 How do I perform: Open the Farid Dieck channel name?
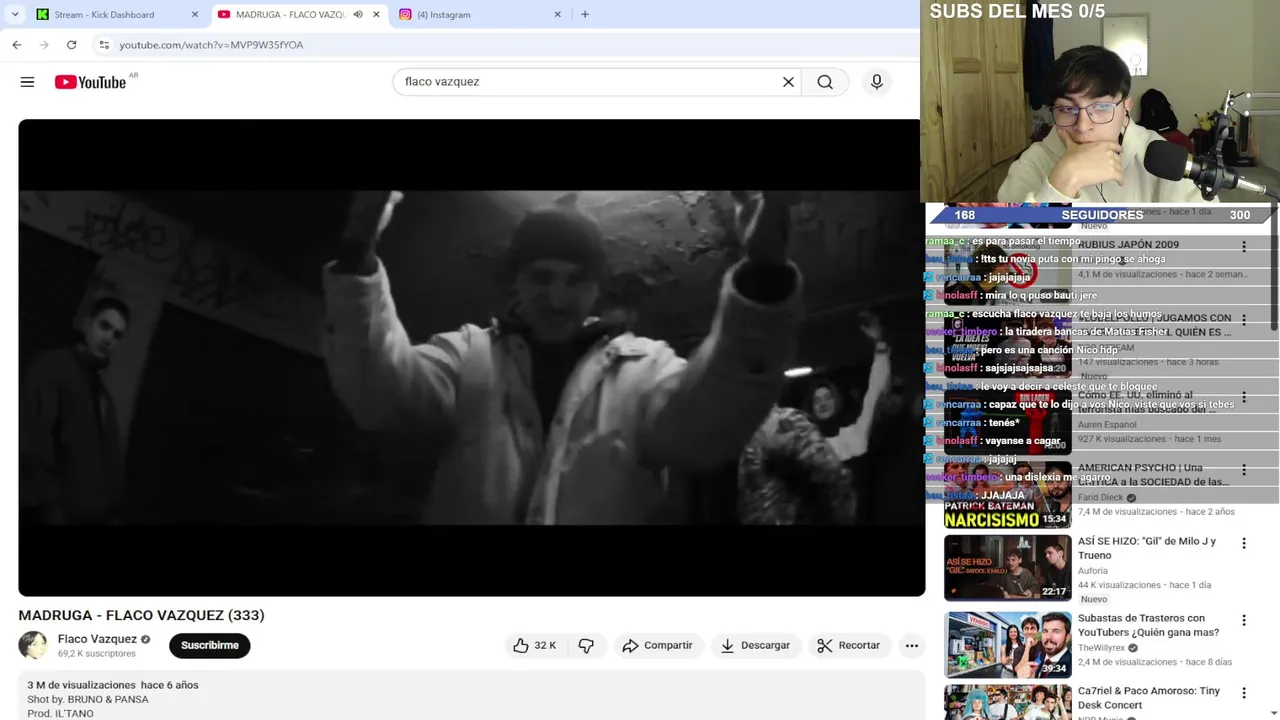pos(1101,497)
